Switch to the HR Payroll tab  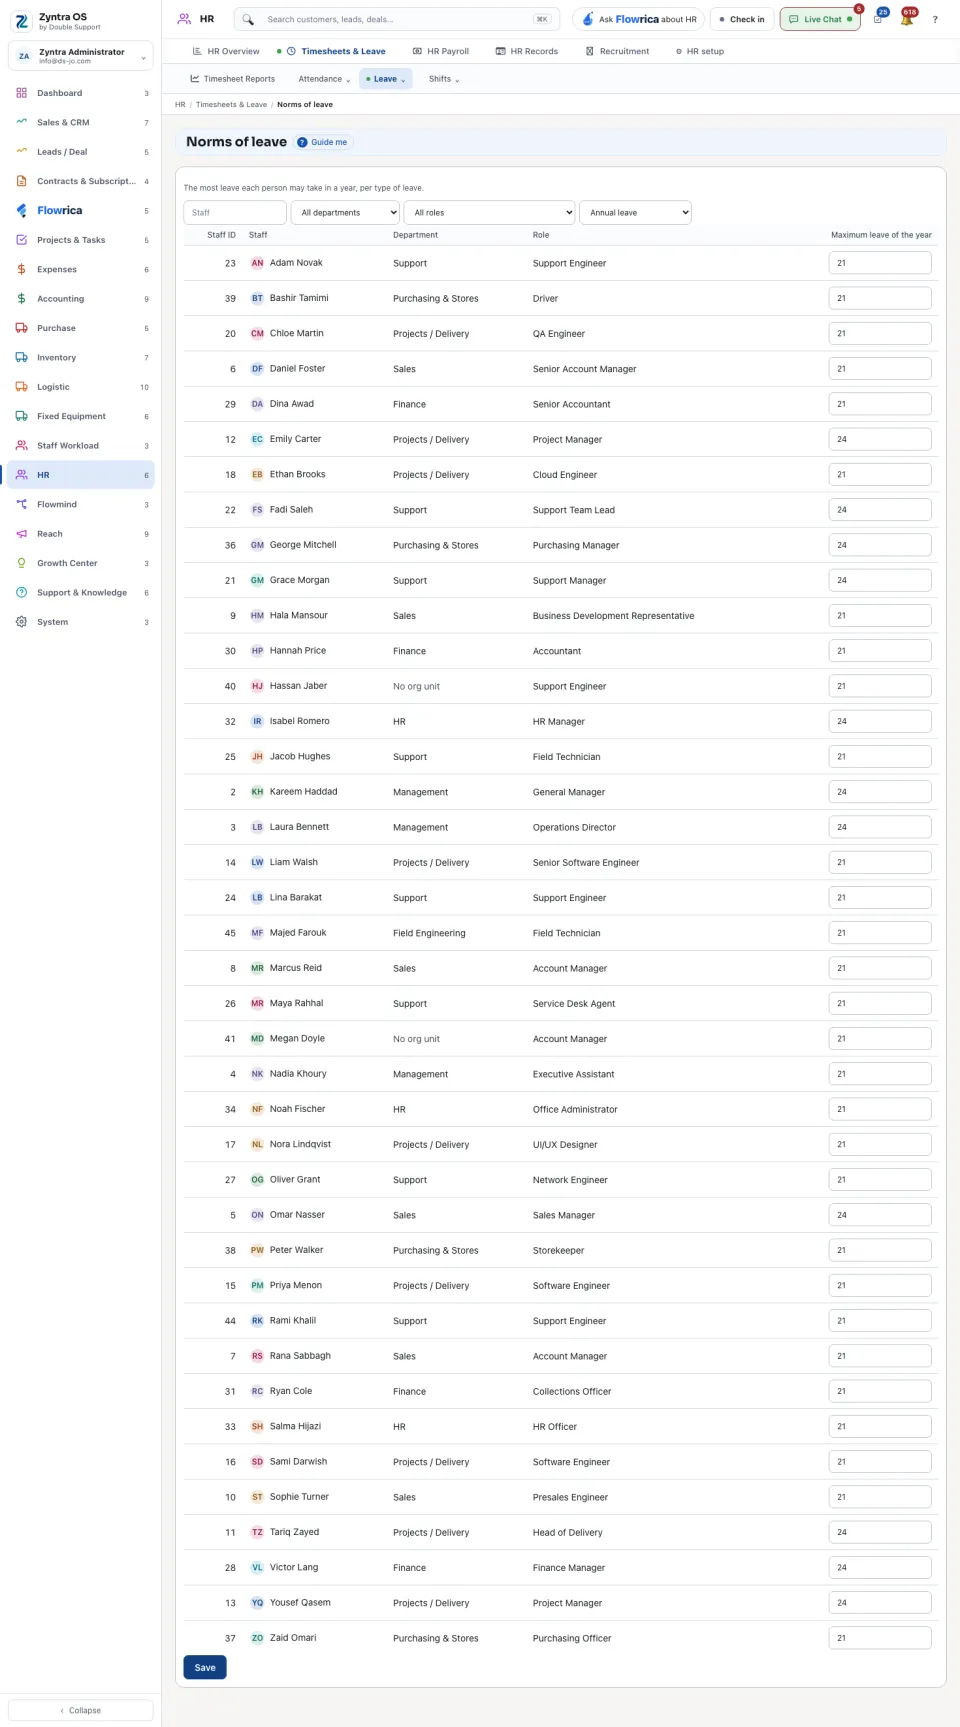(441, 51)
